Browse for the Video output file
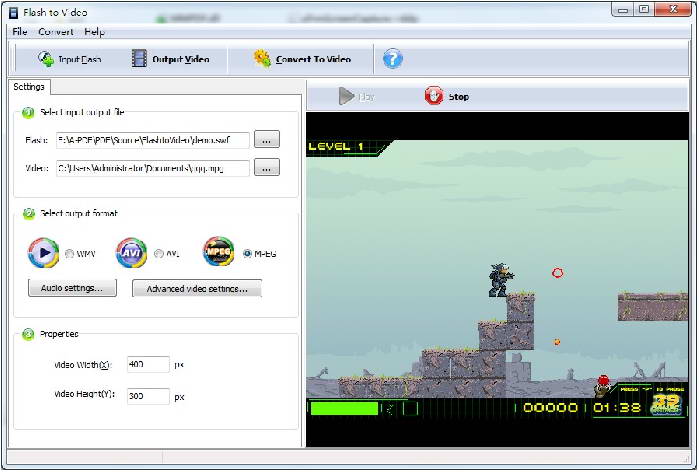The width and height of the screenshot is (699, 472). 267,168
